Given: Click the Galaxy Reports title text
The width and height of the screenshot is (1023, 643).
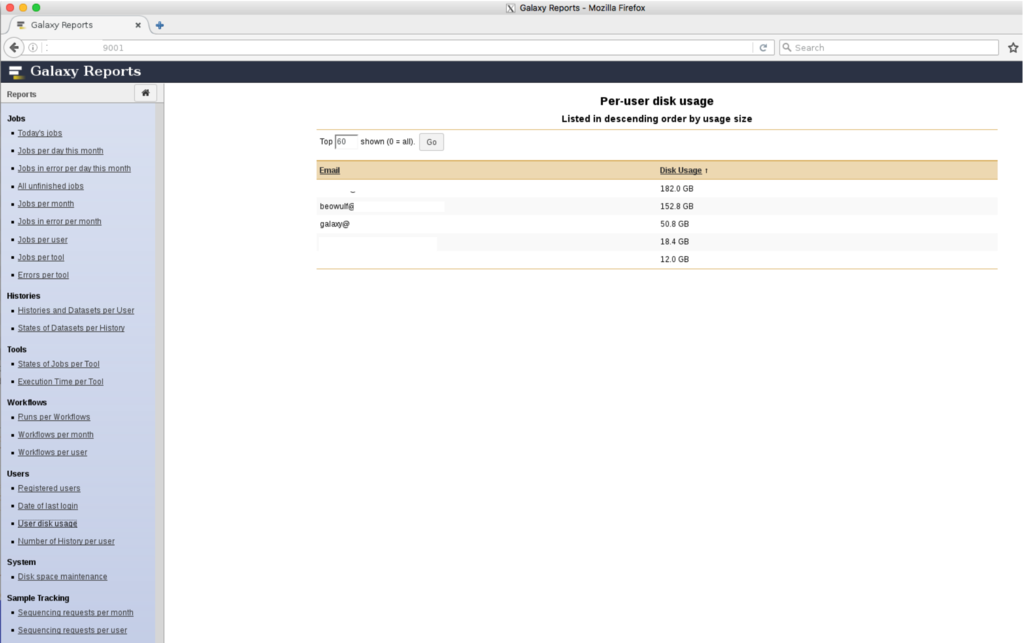Looking at the screenshot, I should [x=85, y=71].
